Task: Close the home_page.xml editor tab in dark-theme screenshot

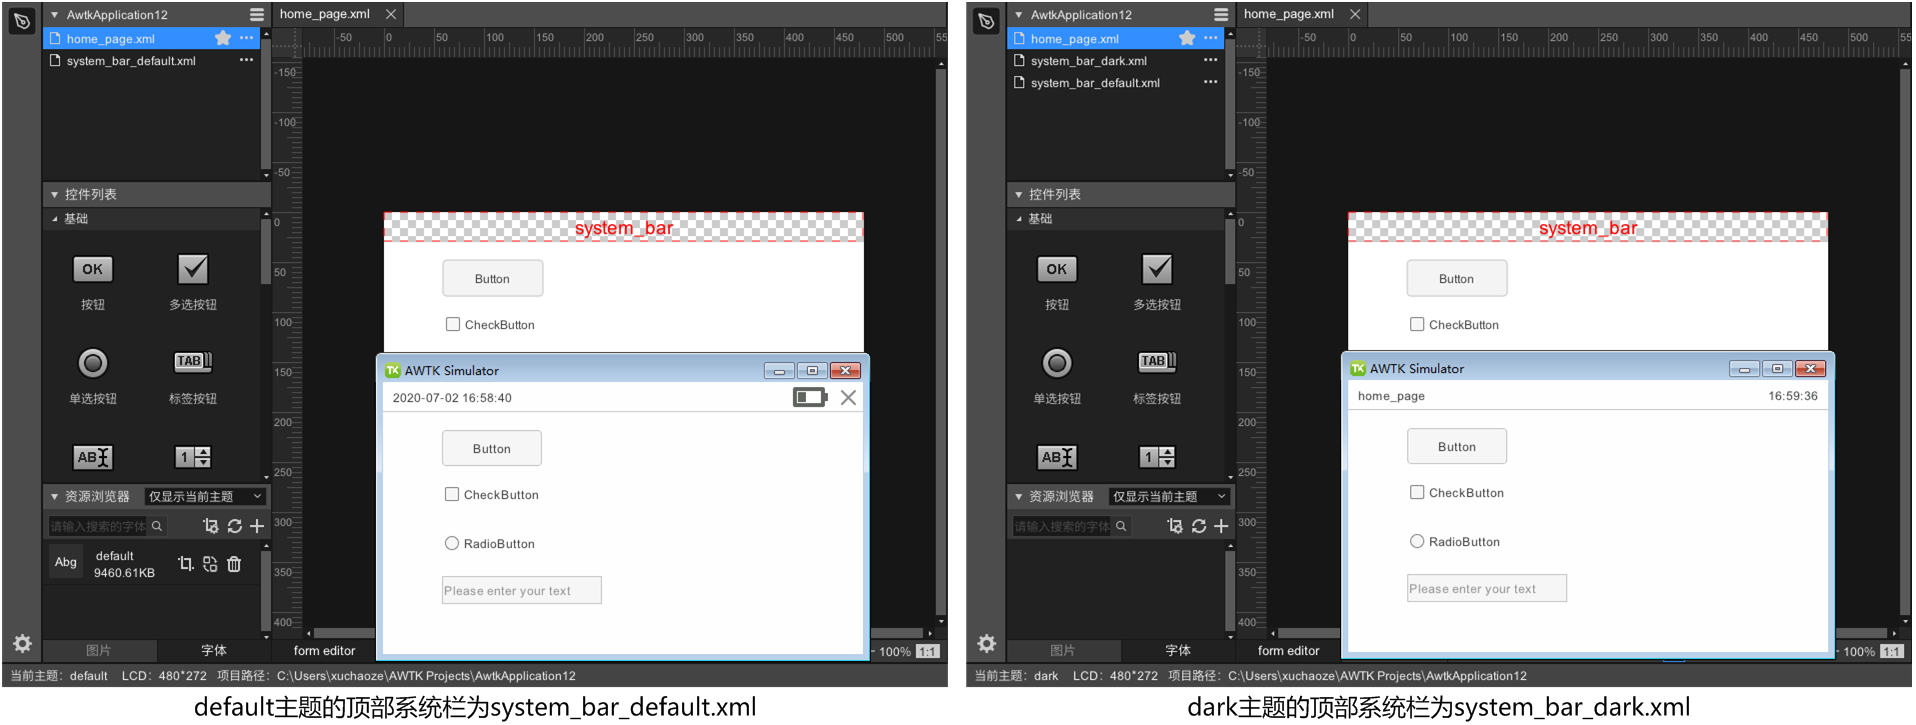Action: [x=1355, y=14]
